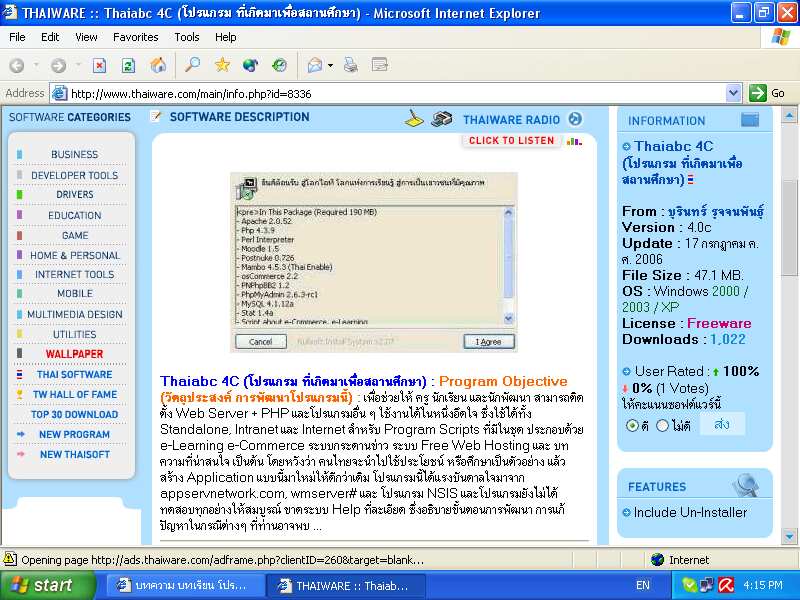Open the Edit menu
Viewport: 800px width, 600px height.
coord(50,37)
